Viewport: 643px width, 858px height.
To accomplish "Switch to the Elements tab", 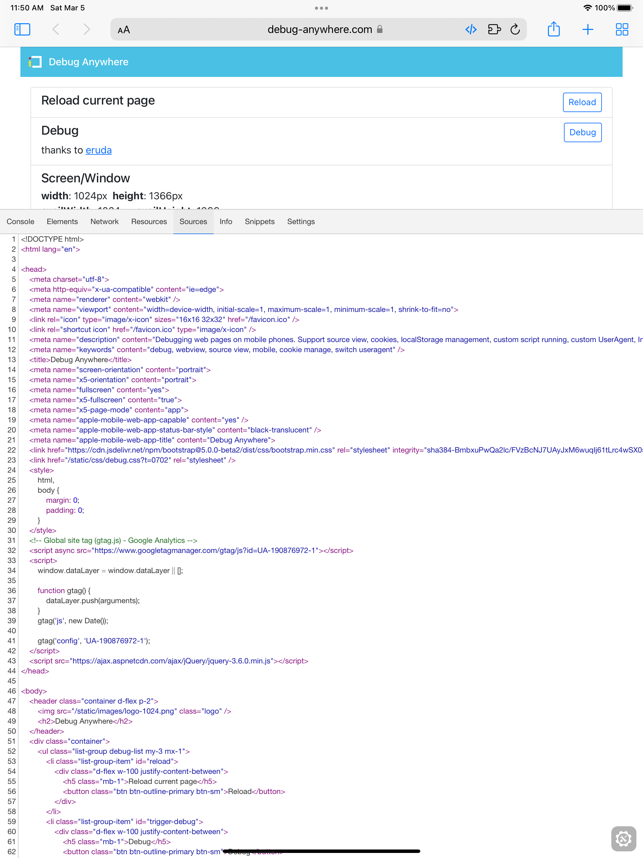I will 62,222.
